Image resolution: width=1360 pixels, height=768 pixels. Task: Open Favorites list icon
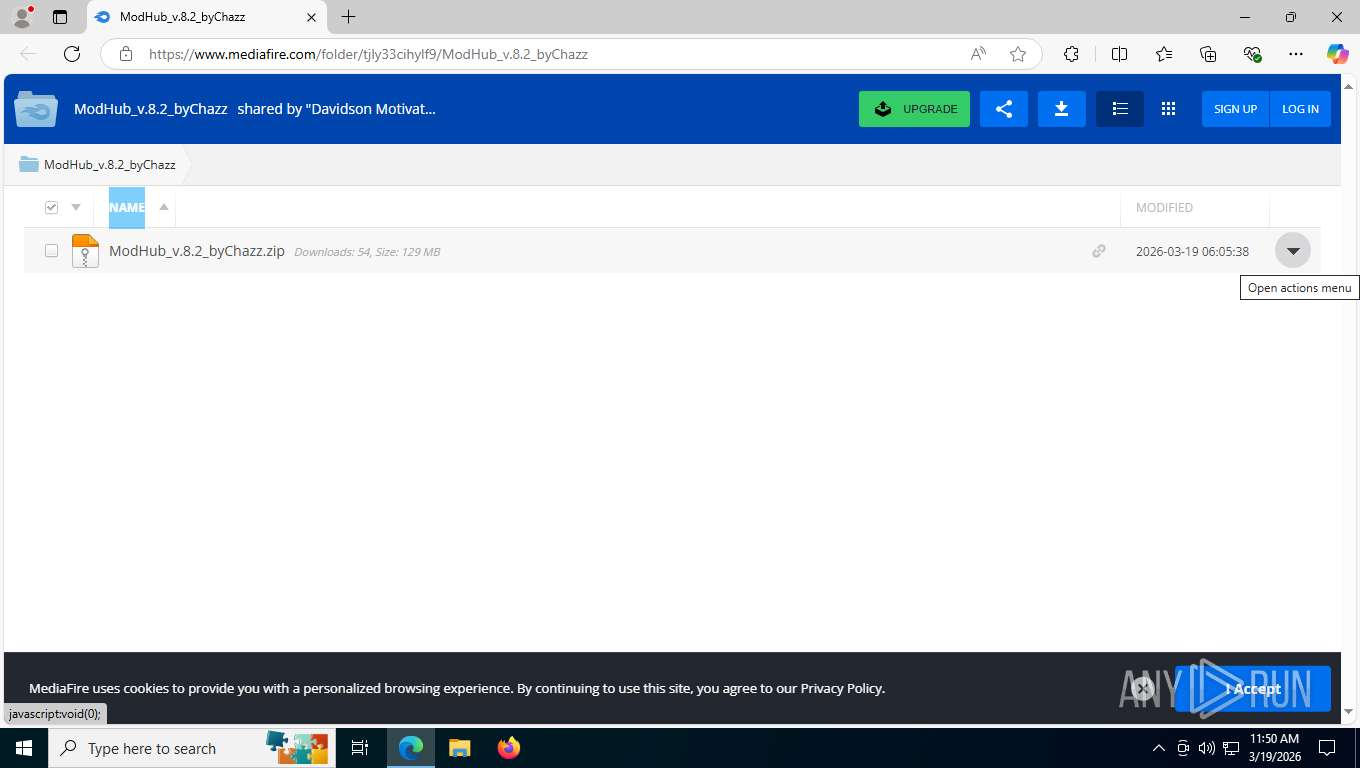coord(1164,54)
